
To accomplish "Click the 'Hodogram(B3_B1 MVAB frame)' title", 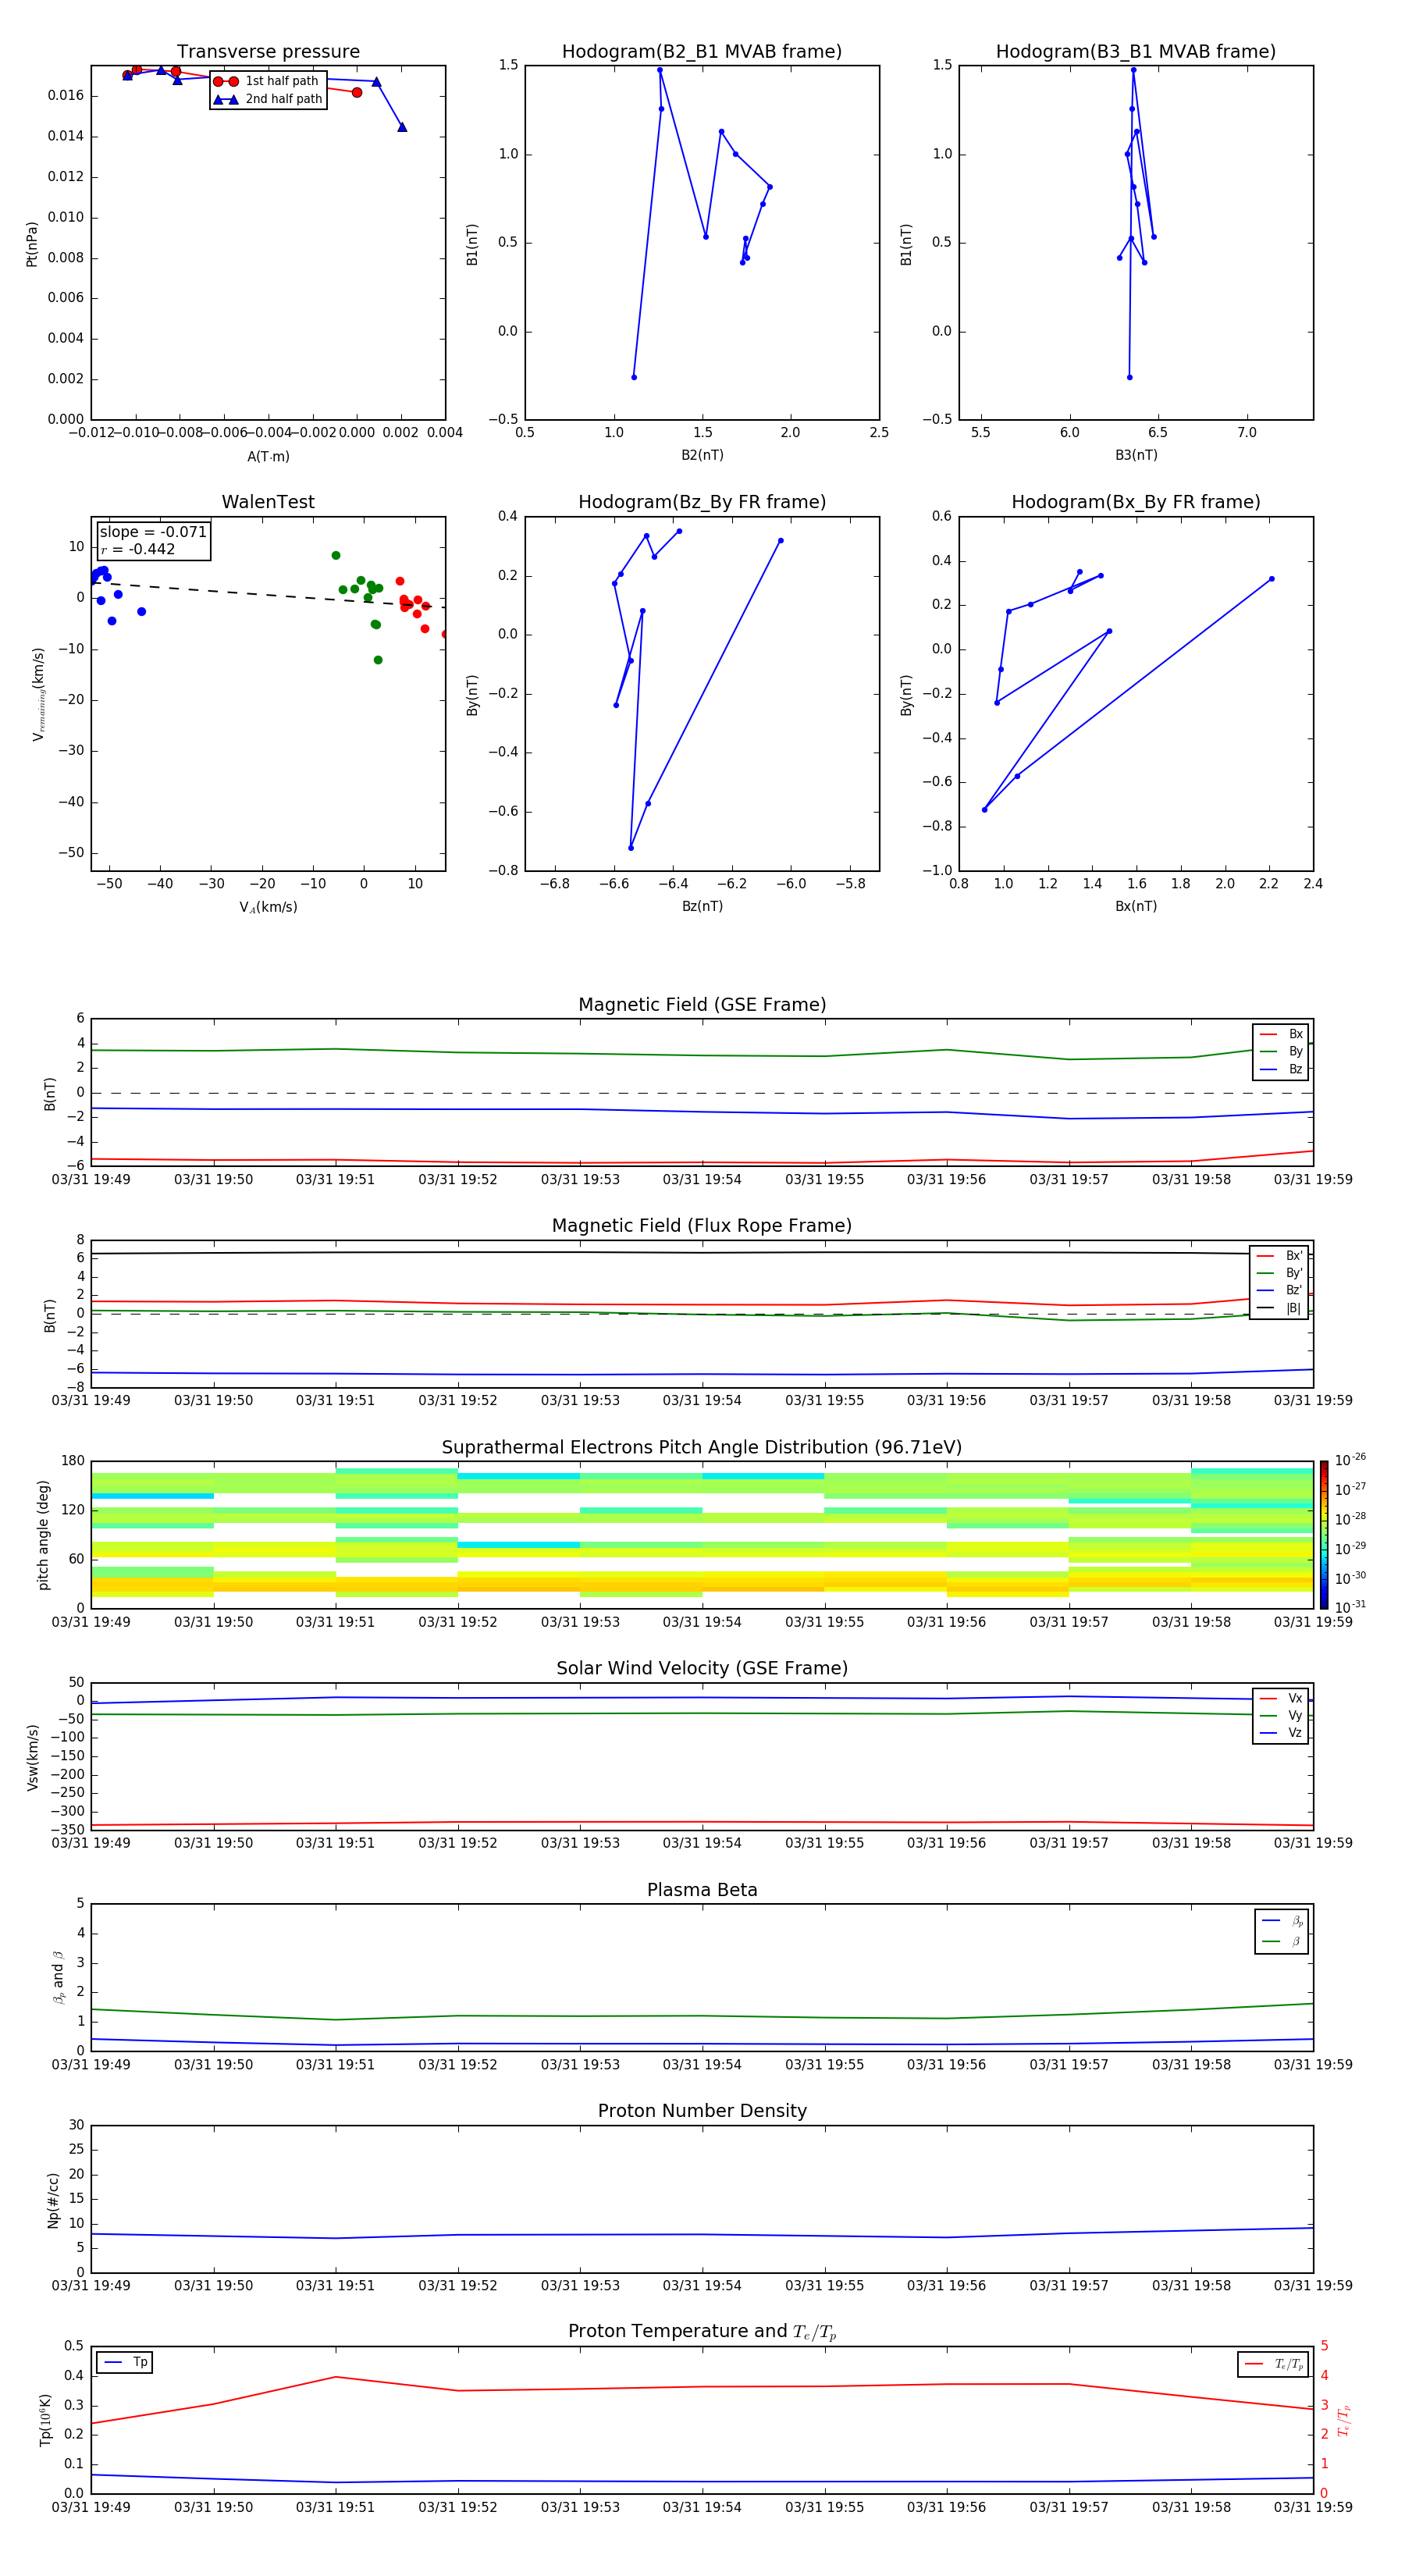I will coord(1136,52).
